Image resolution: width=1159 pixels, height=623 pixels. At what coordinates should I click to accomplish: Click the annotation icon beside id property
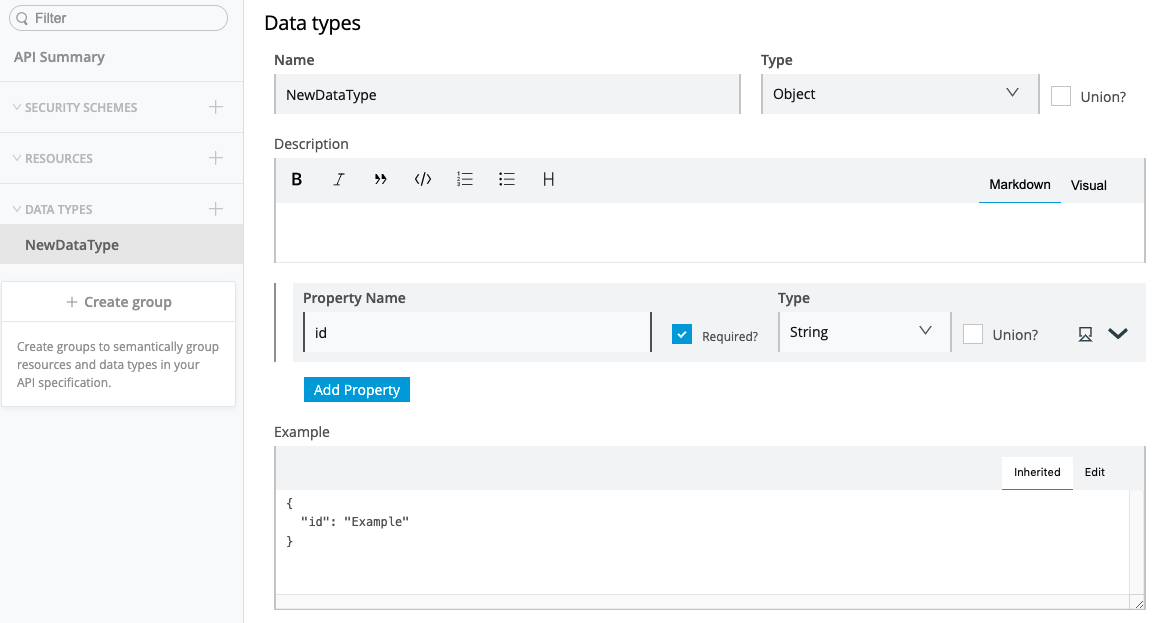point(1085,334)
